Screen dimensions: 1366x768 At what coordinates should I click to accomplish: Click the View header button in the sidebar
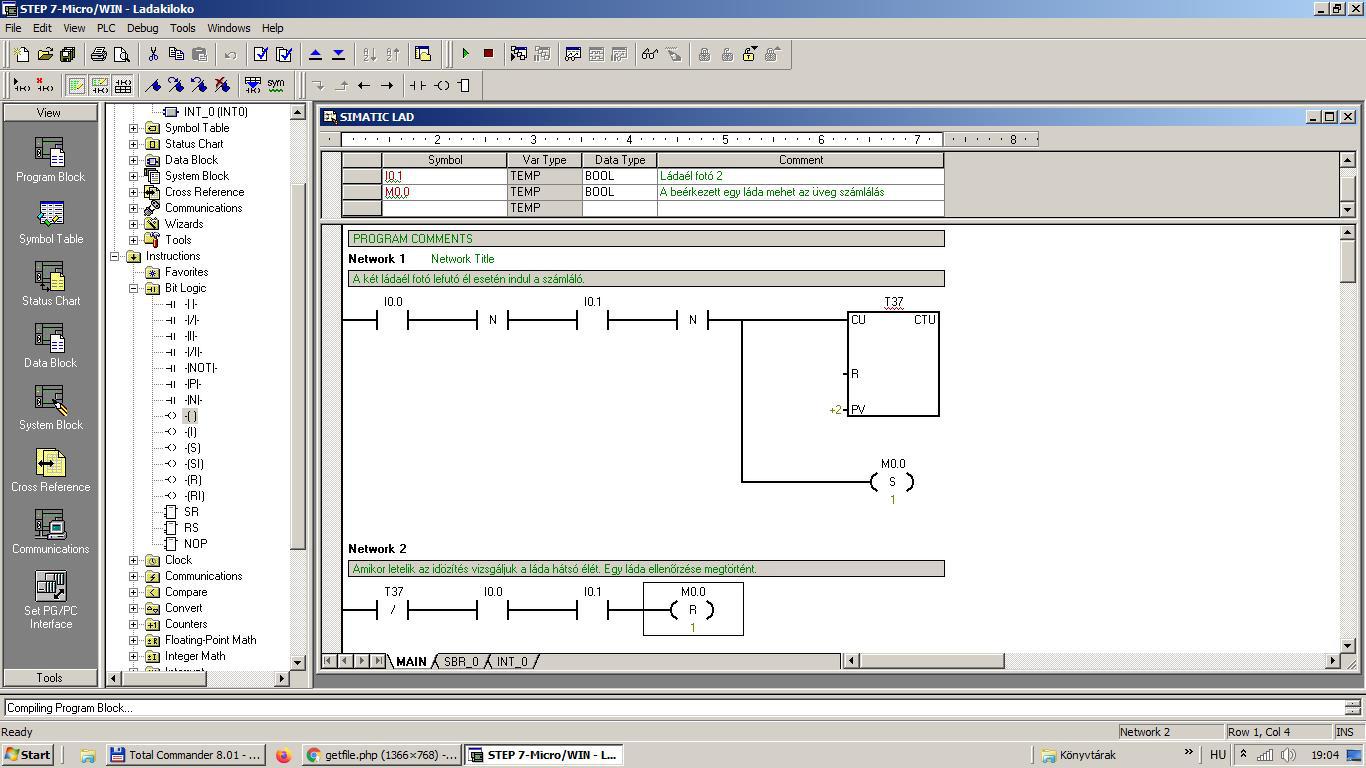point(50,113)
